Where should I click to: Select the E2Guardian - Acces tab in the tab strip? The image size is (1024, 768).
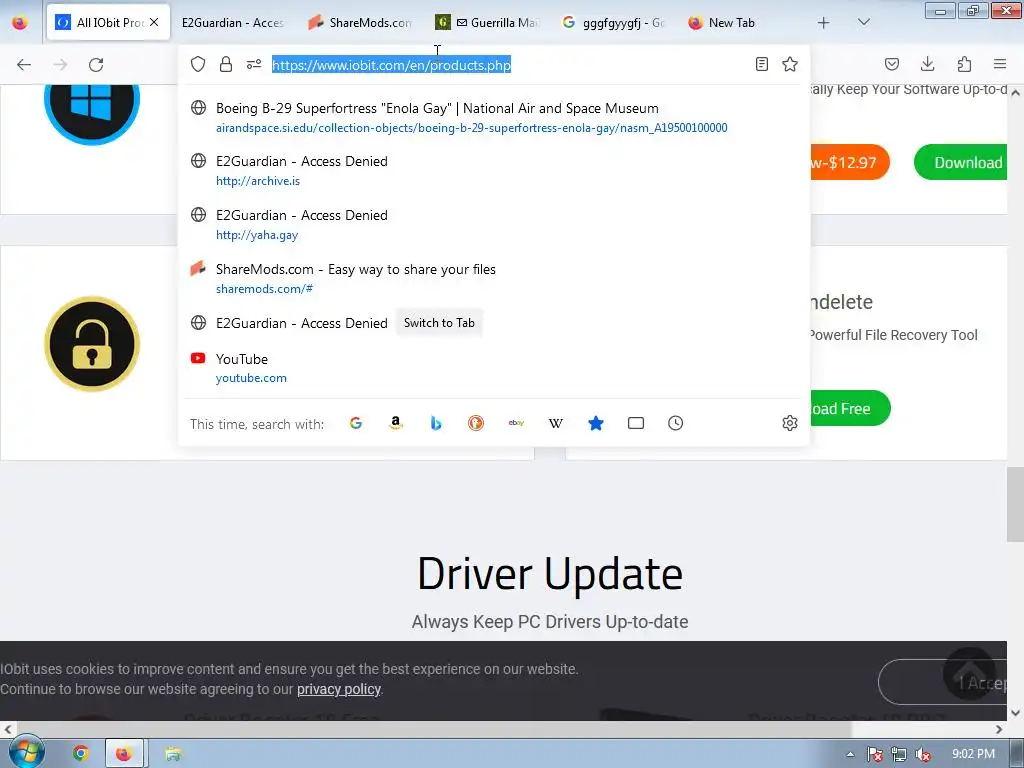click(x=234, y=23)
